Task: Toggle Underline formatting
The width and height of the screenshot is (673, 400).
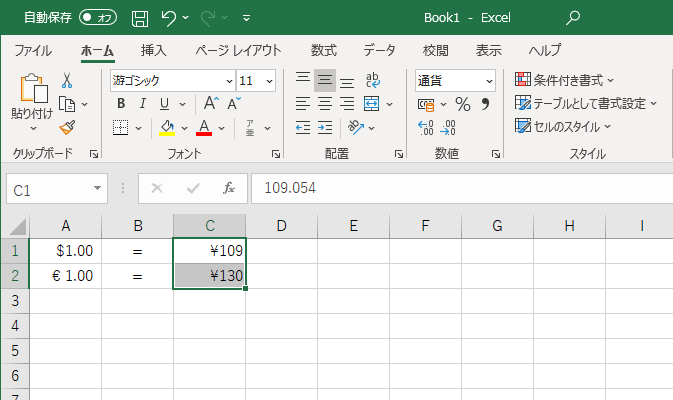Action: click(x=164, y=103)
